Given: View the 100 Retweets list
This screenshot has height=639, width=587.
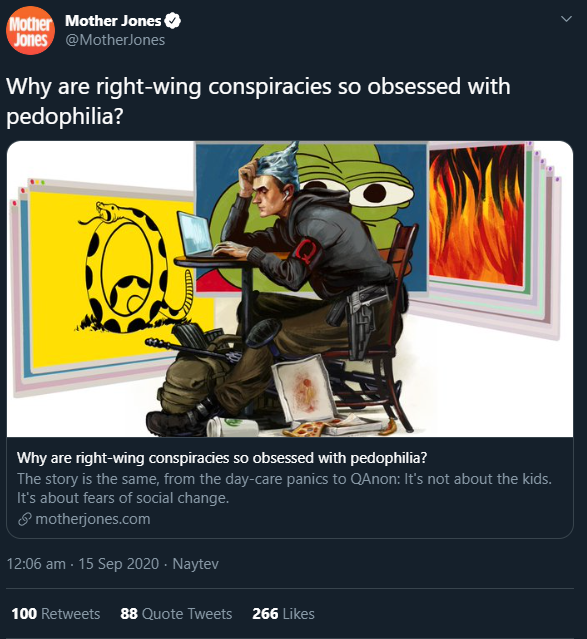Looking at the screenshot, I should tap(56, 614).
